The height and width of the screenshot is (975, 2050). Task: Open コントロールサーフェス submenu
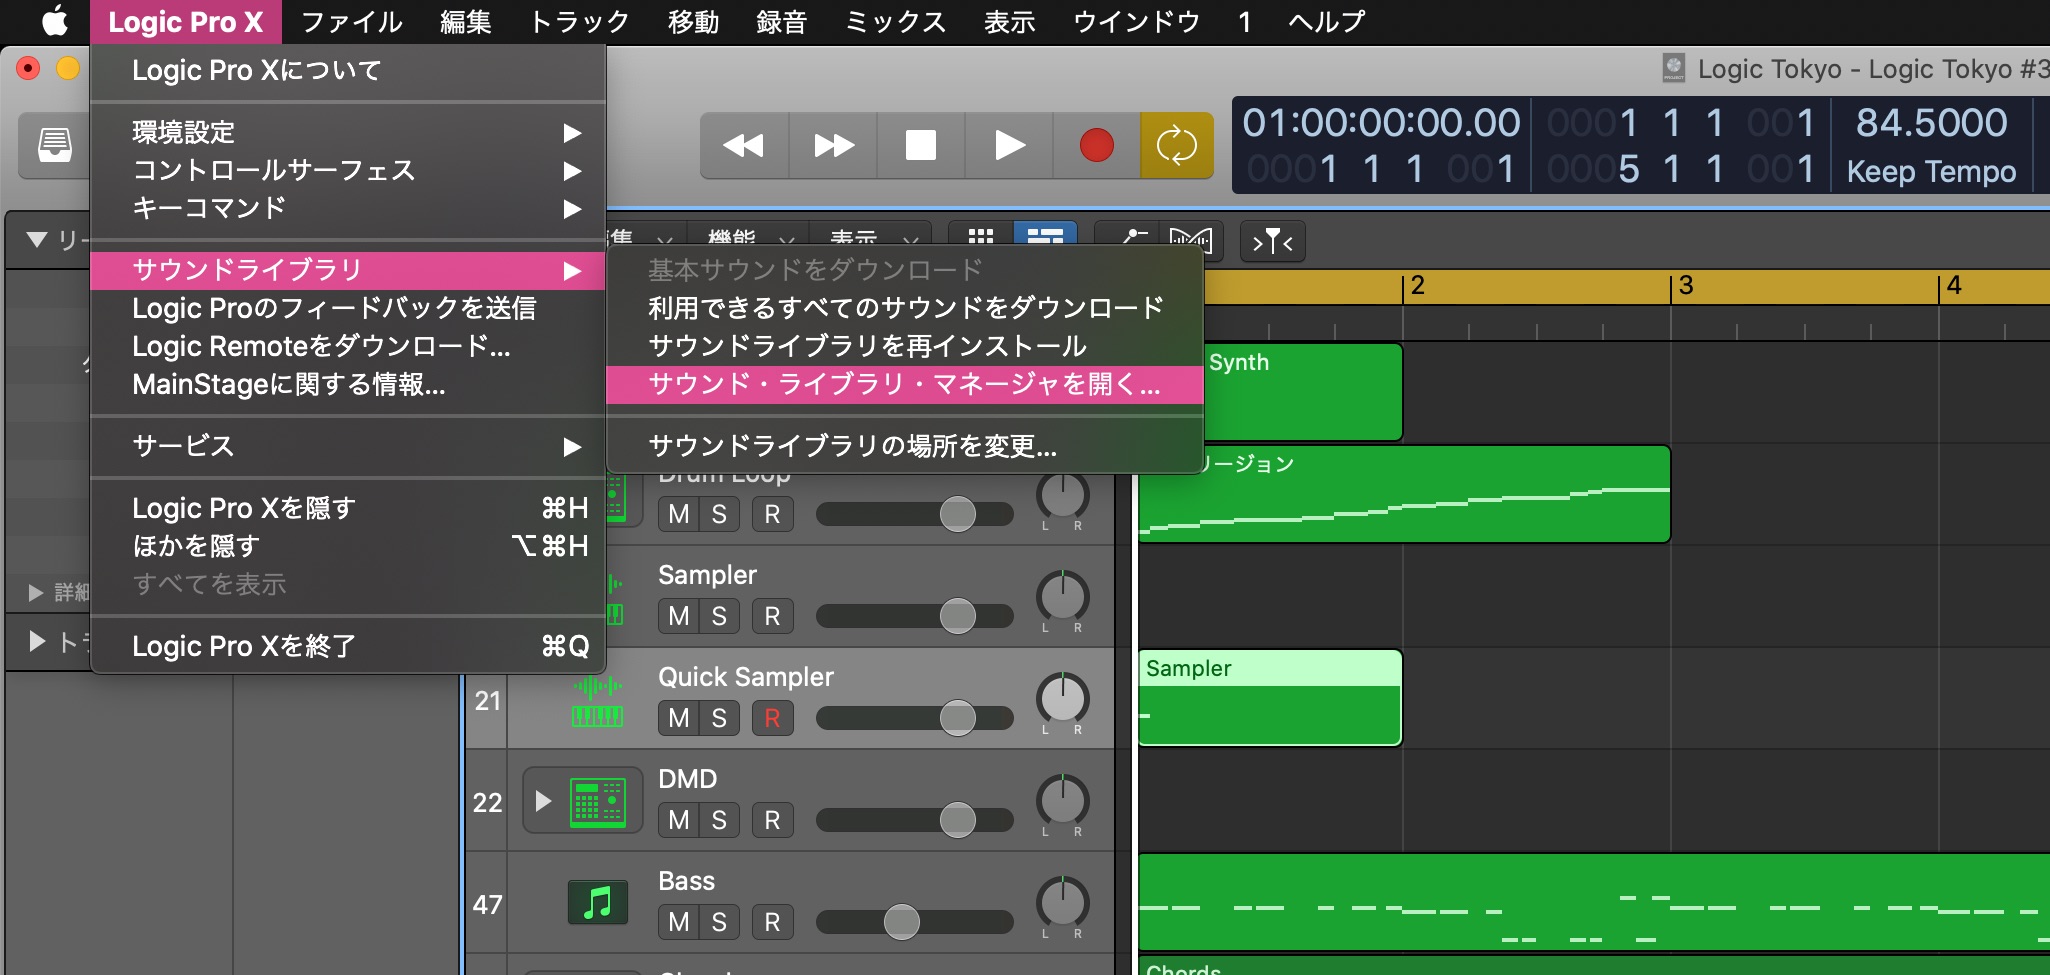pos(348,170)
